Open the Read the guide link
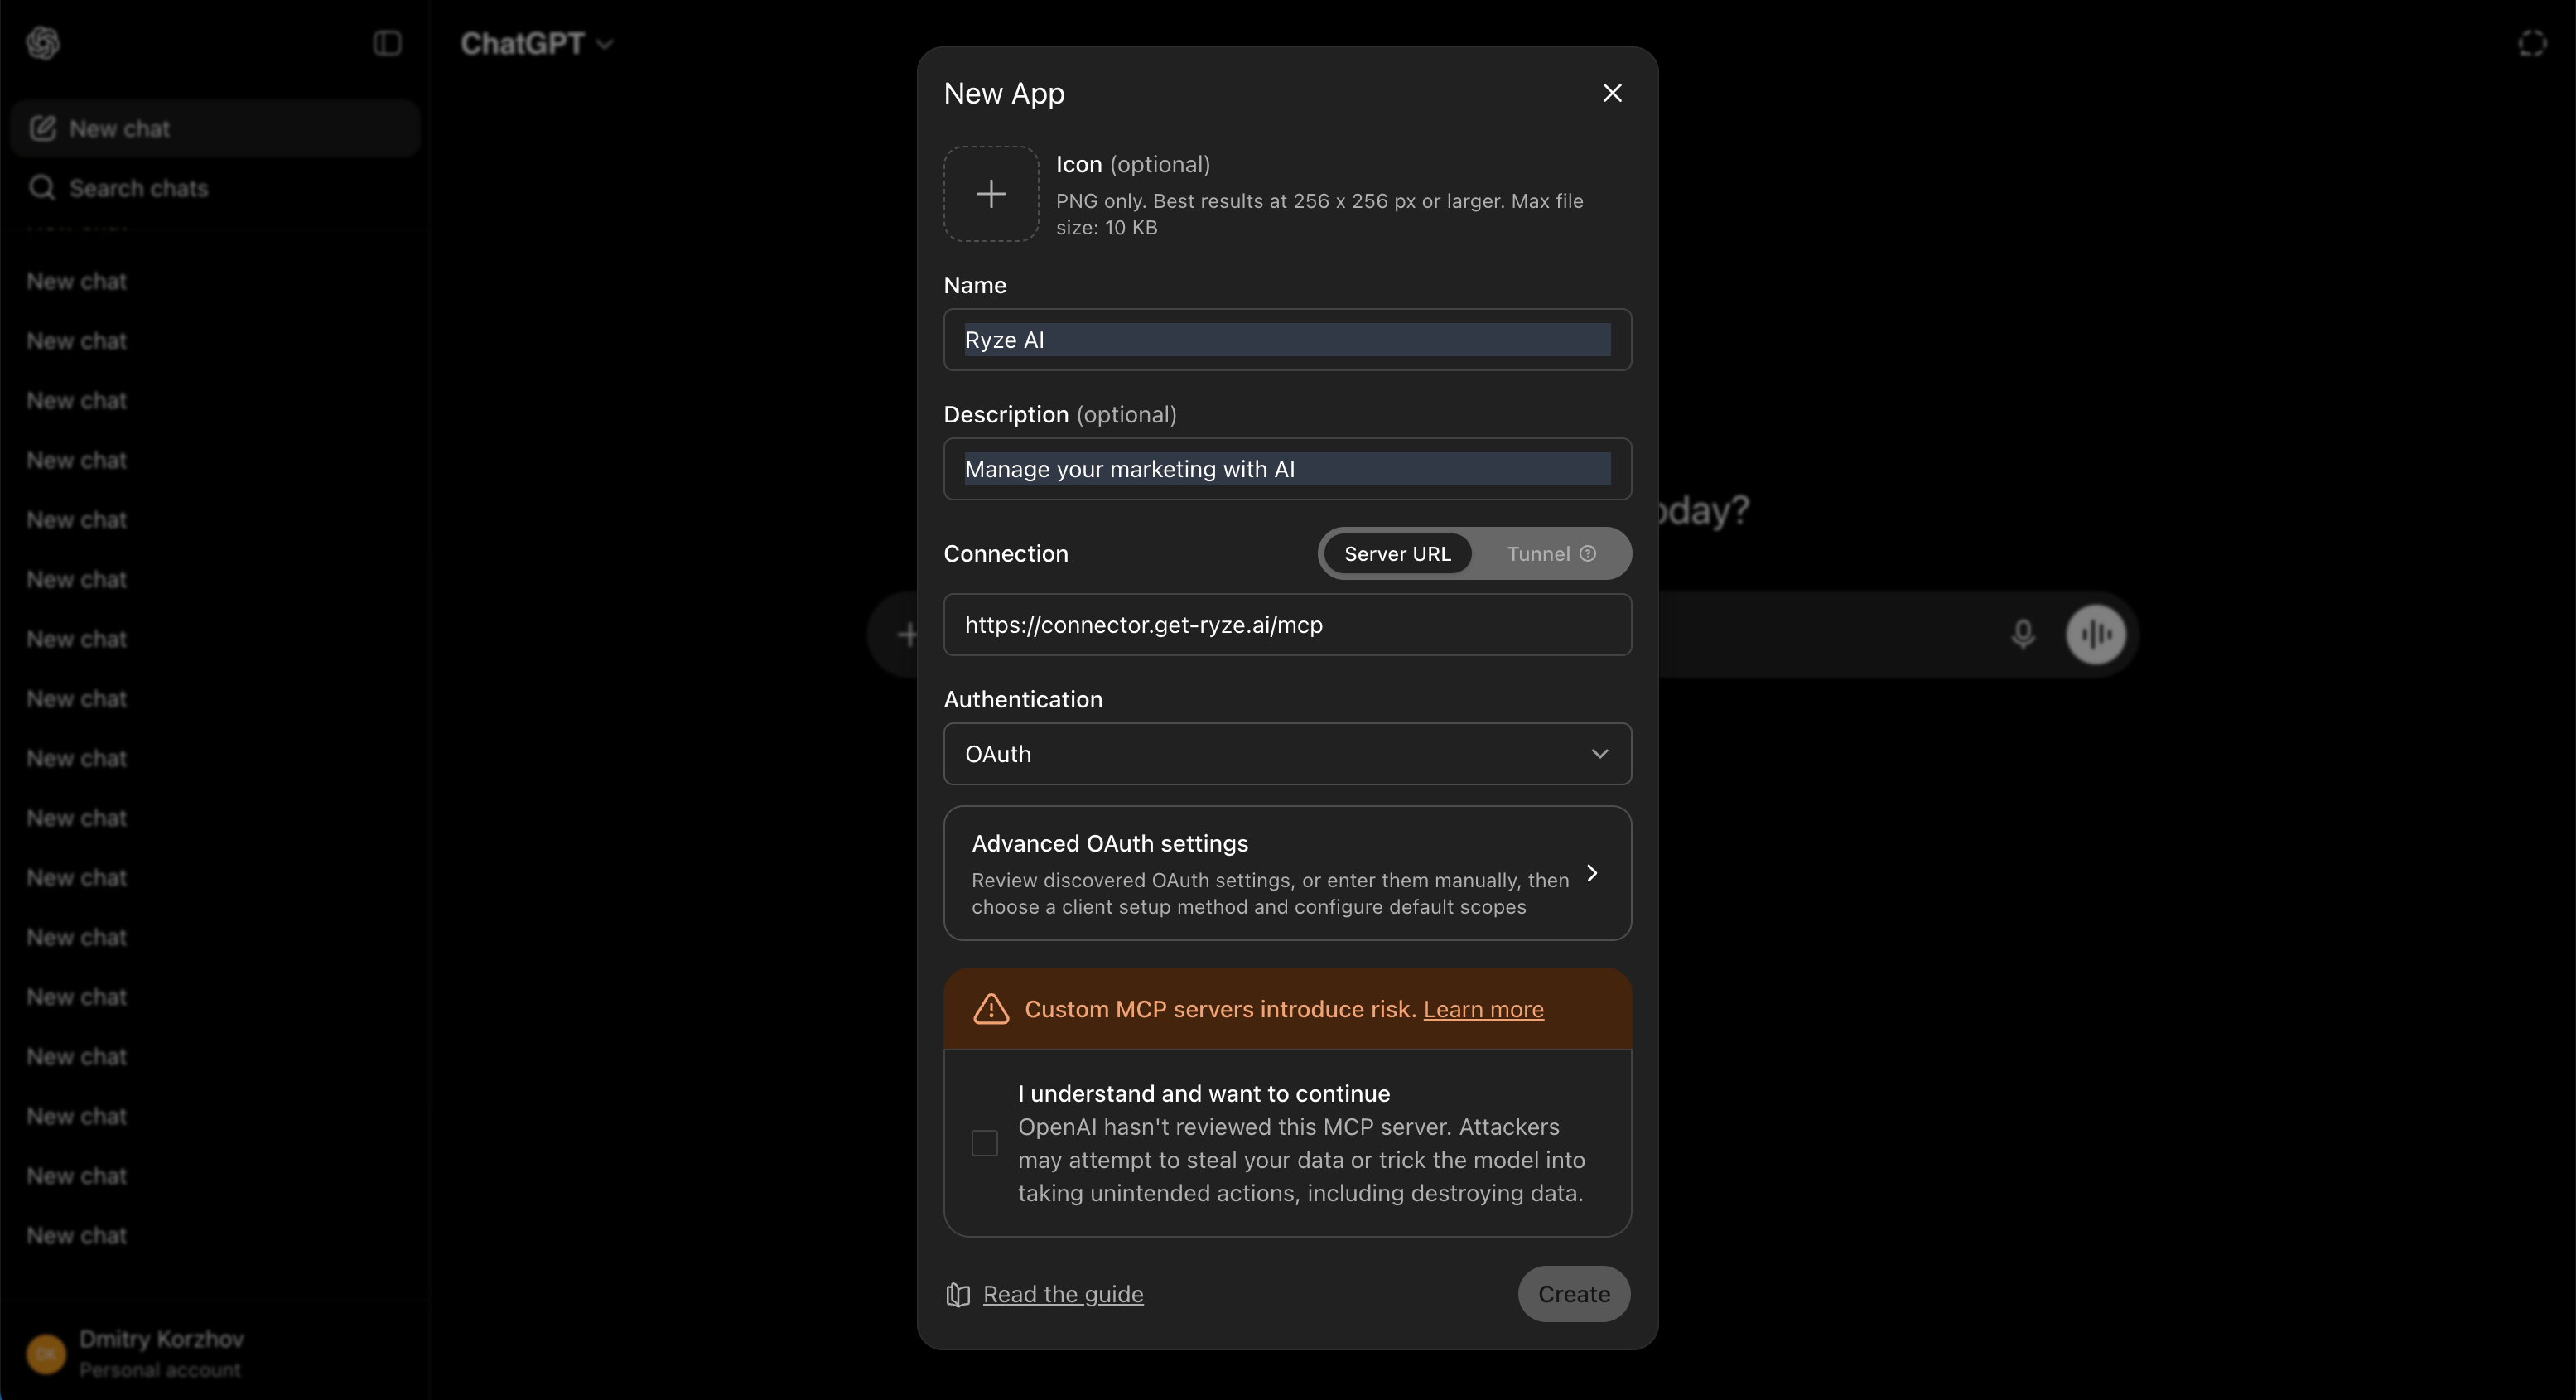This screenshot has height=1400, width=2576. tap(1063, 1294)
